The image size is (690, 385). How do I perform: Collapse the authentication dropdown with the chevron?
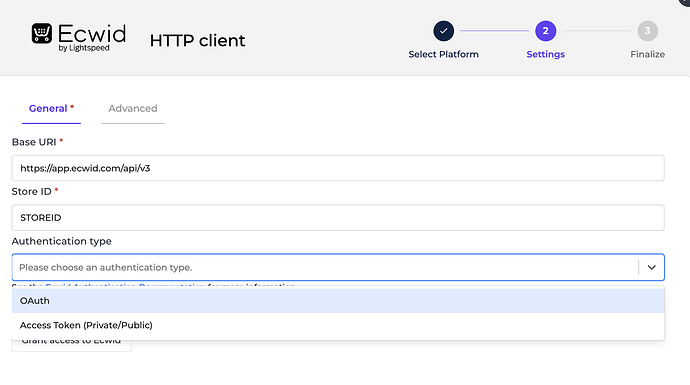[x=652, y=267]
